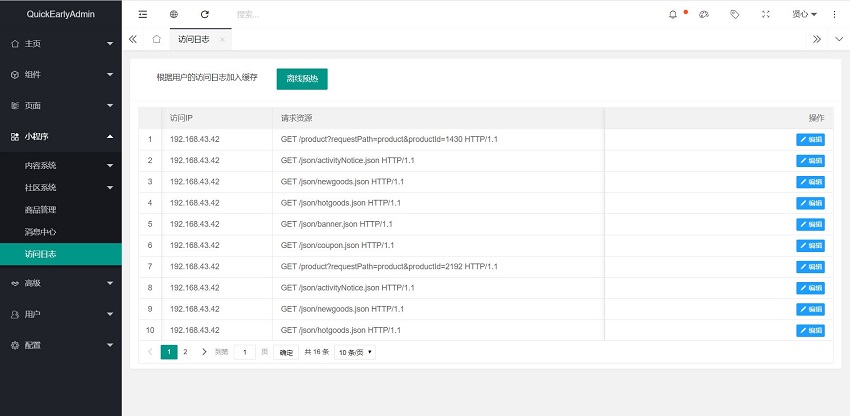Expand the 内容系统 submenu
Image resolution: width=850 pixels, height=416 pixels.
61,165
